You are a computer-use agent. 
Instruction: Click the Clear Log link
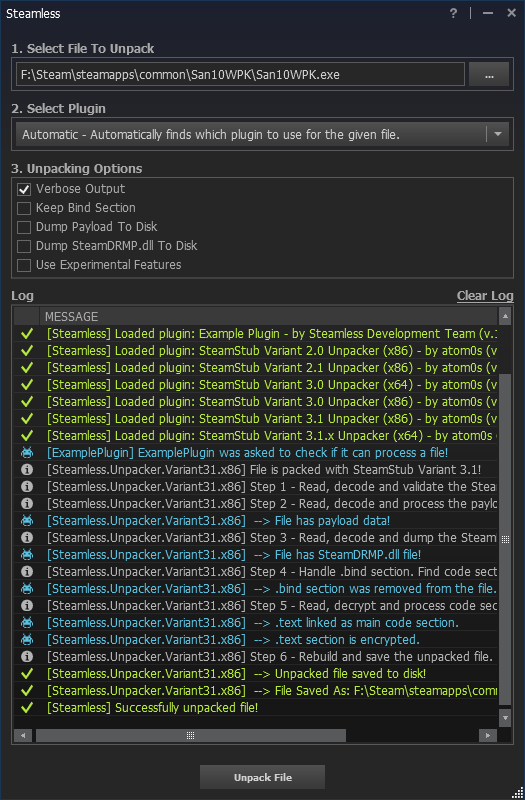[x=485, y=296]
